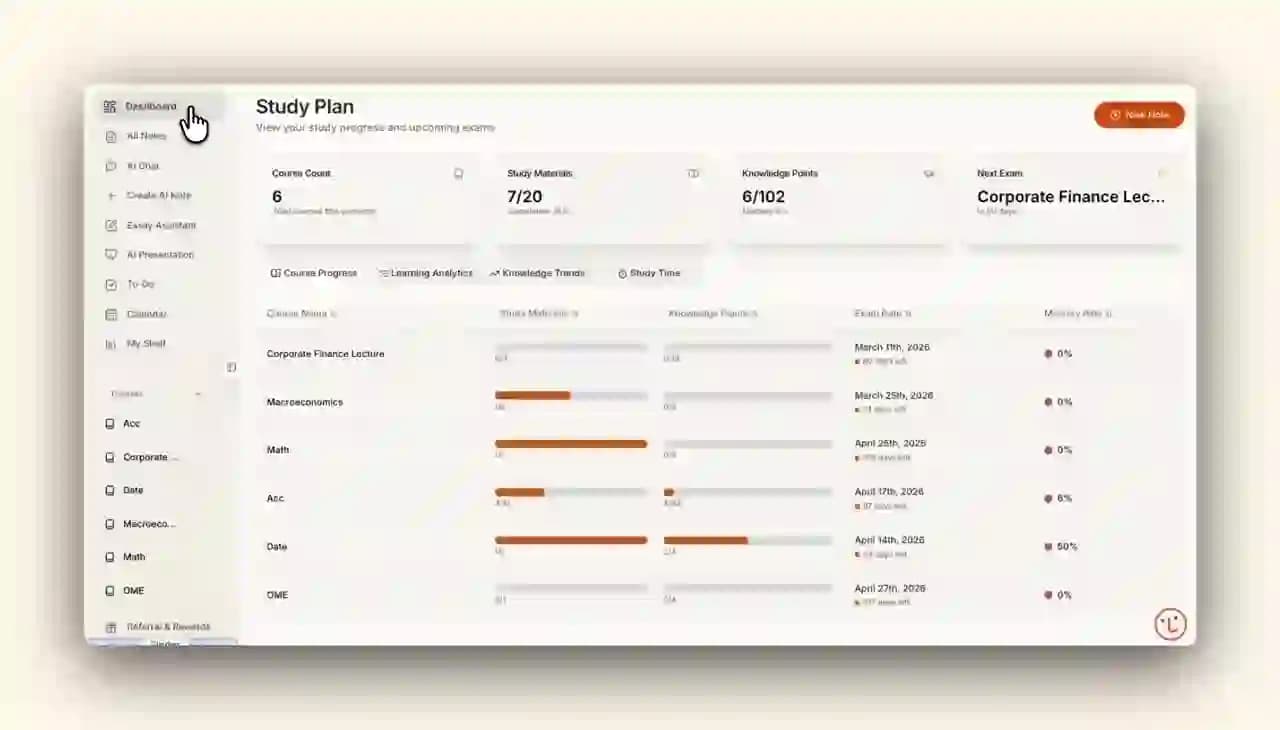Click the Math Study Materials progress bar
The width and height of the screenshot is (1280, 730).
570,443
